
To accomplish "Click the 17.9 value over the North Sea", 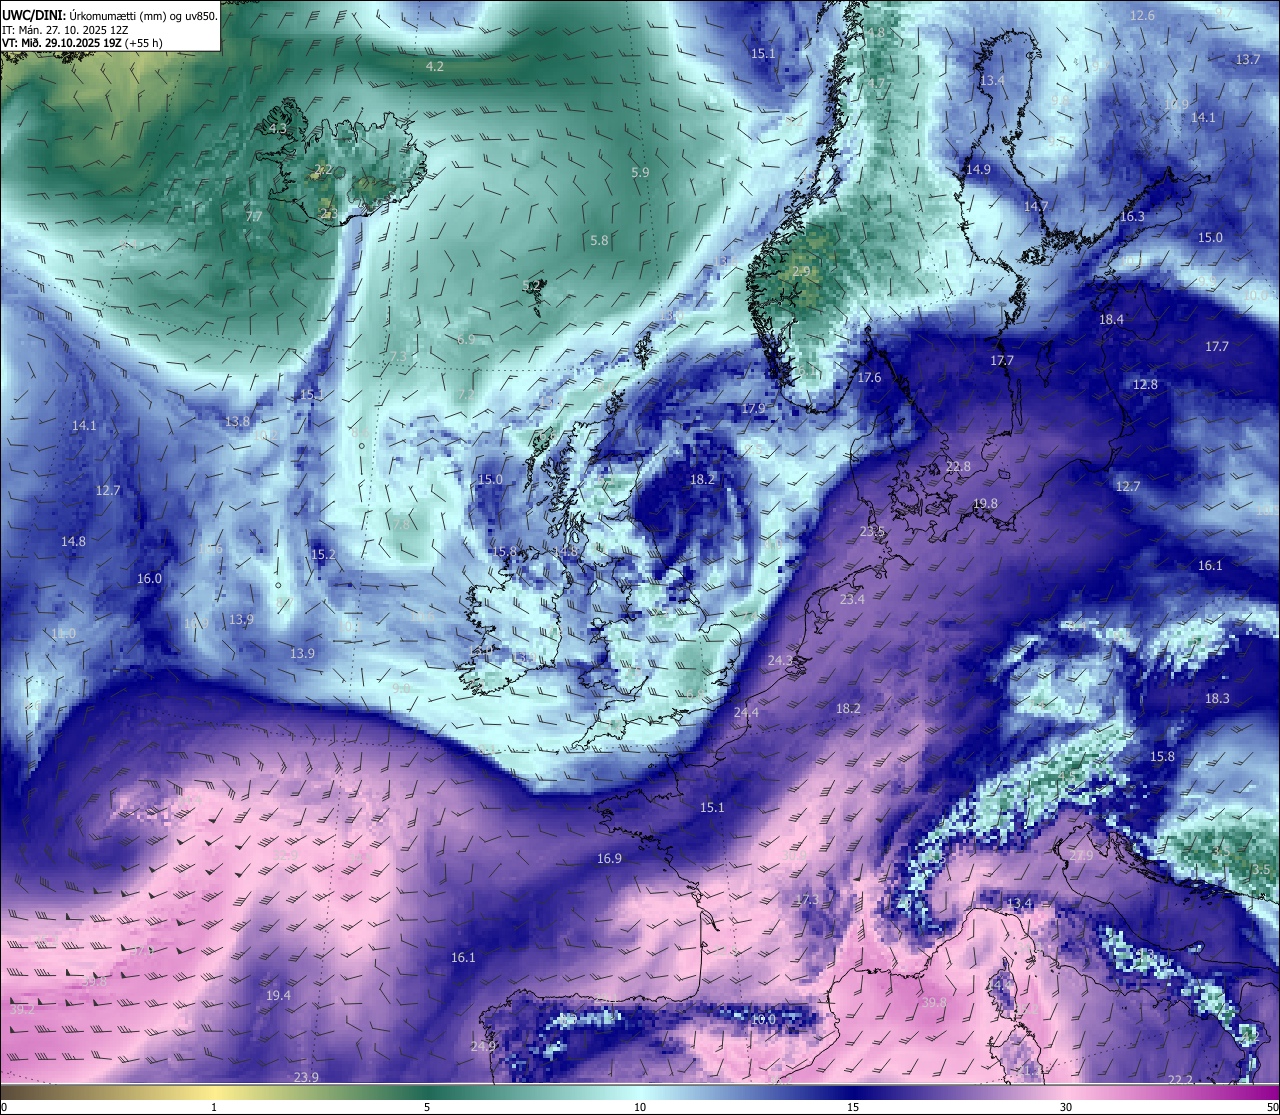I will [x=753, y=408].
